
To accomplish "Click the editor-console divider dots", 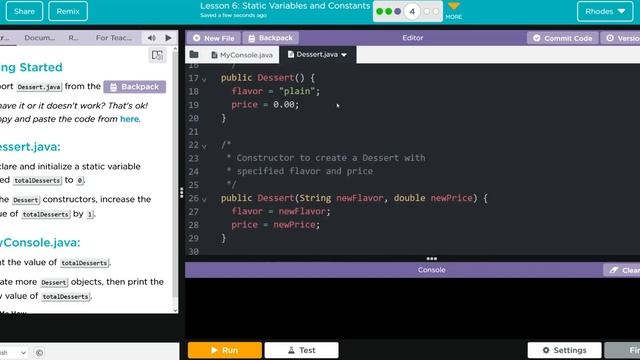I will point(431,258).
